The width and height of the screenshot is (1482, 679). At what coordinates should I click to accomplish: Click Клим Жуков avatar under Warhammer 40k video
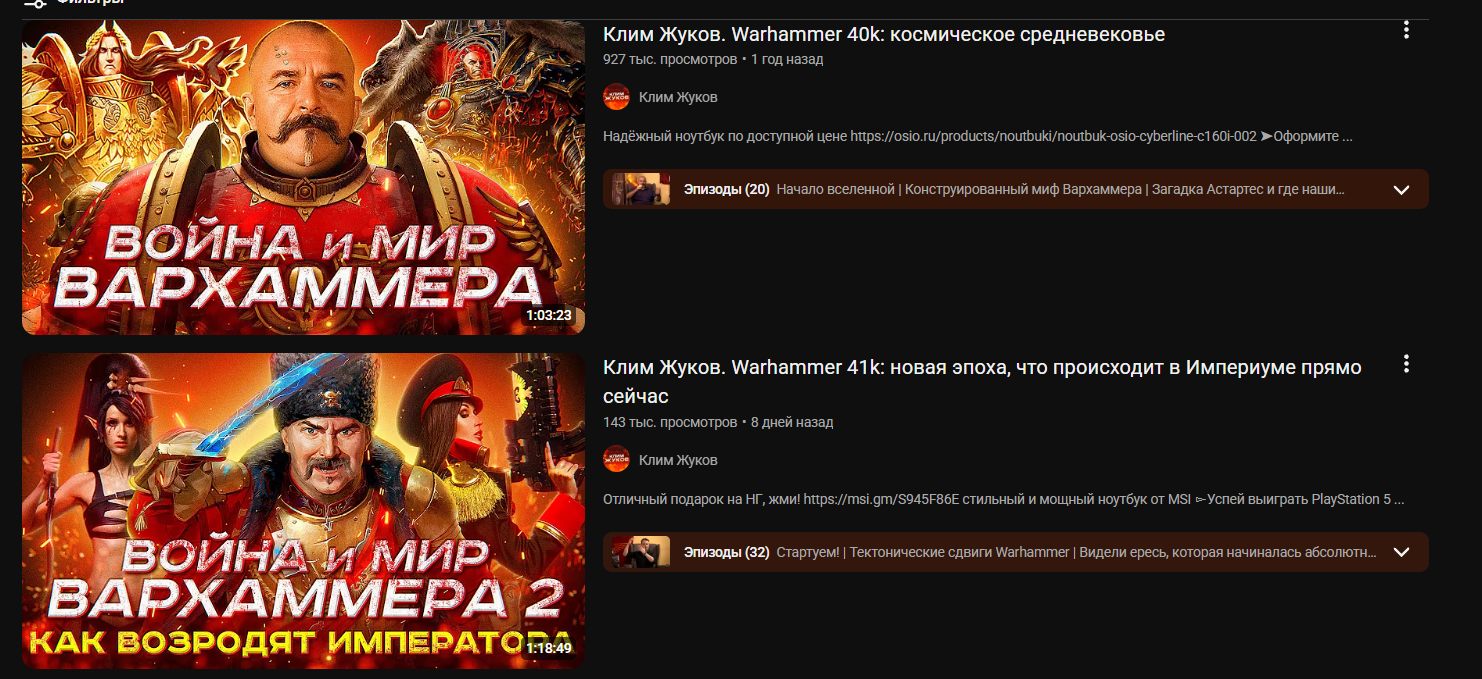point(617,97)
